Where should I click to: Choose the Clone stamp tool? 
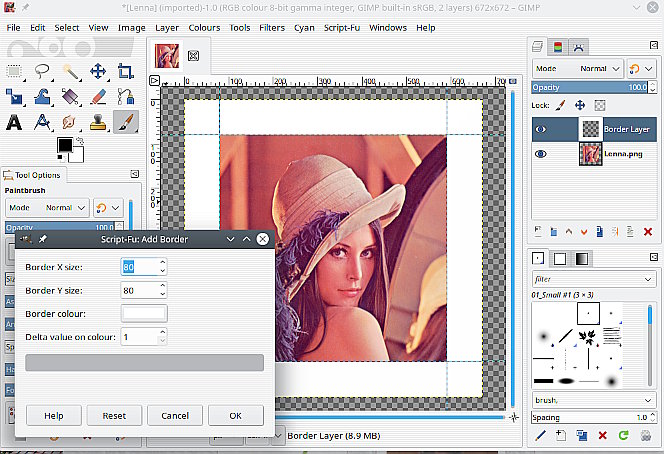(98, 122)
